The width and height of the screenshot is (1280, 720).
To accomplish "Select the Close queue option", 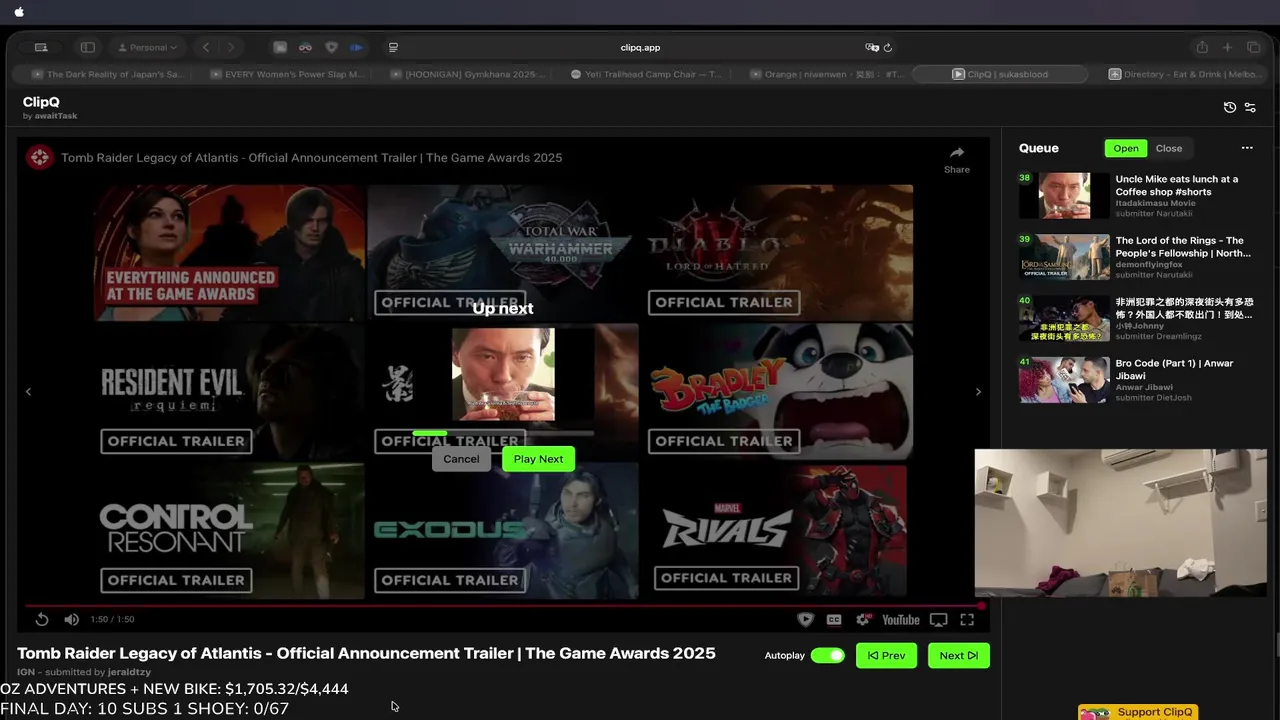I will (x=1169, y=148).
